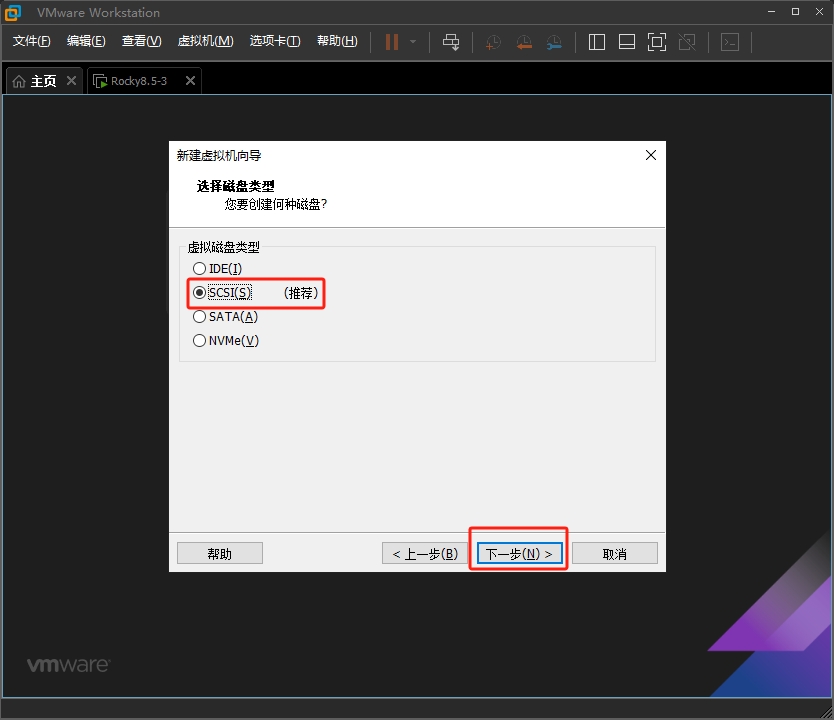The image size is (834, 720).
Task: Open the 帮助(H) menu
Action: pos(337,41)
